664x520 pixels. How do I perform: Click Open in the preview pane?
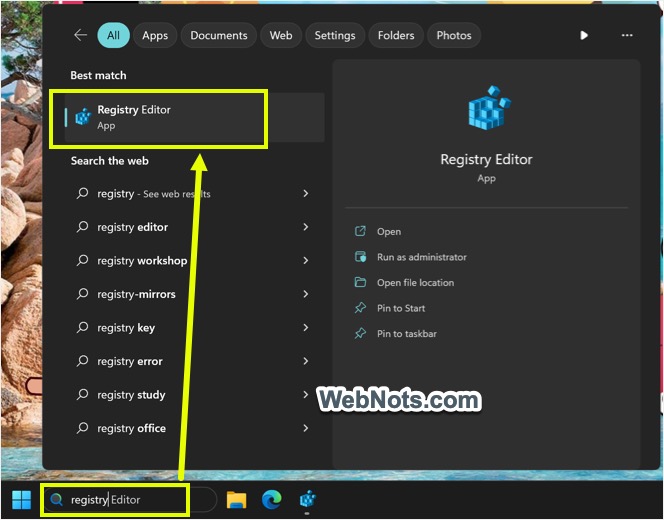click(389, 232)
